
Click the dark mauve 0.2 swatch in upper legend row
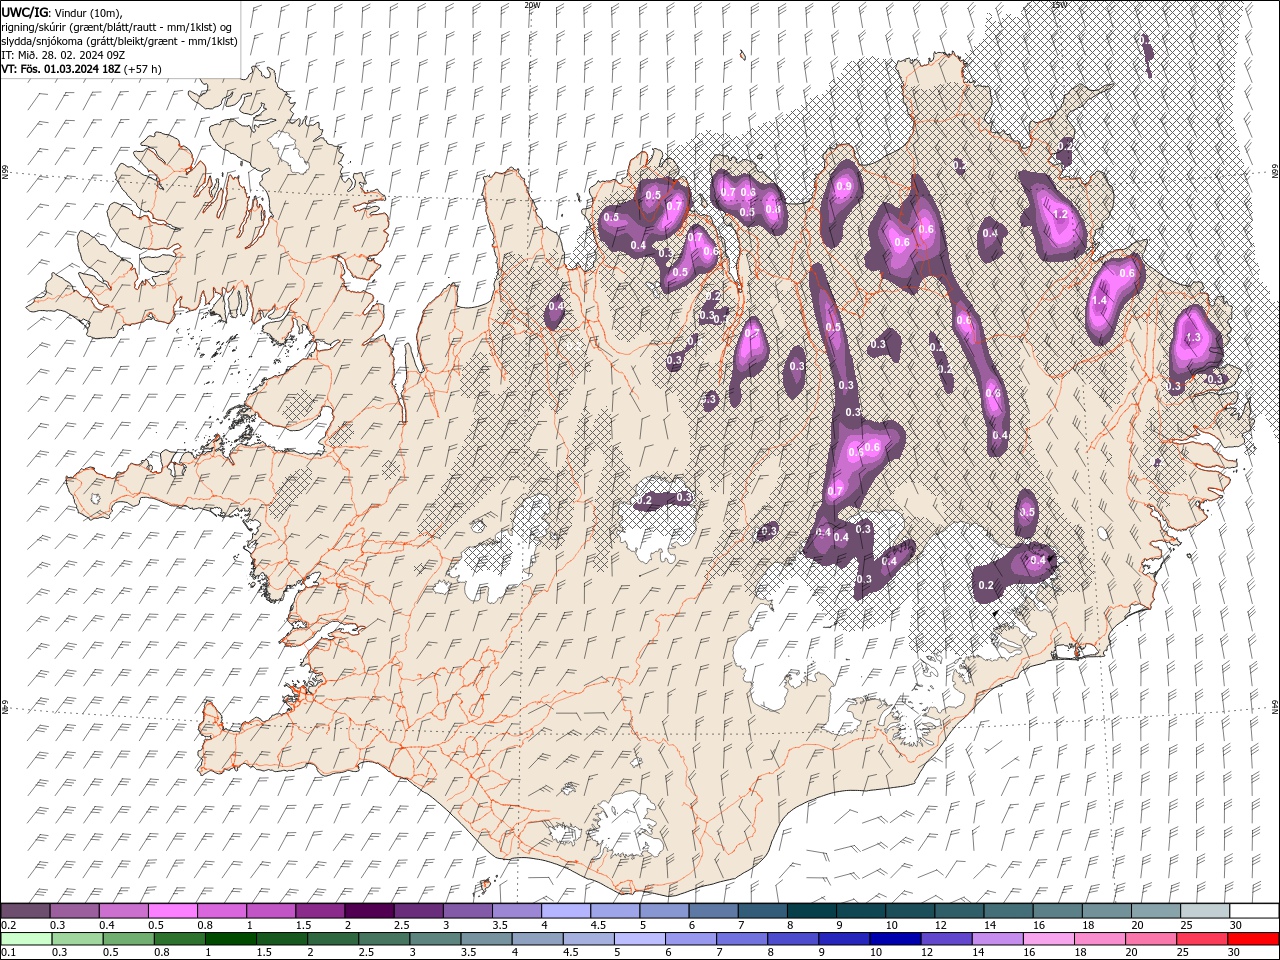click(26, 911)
